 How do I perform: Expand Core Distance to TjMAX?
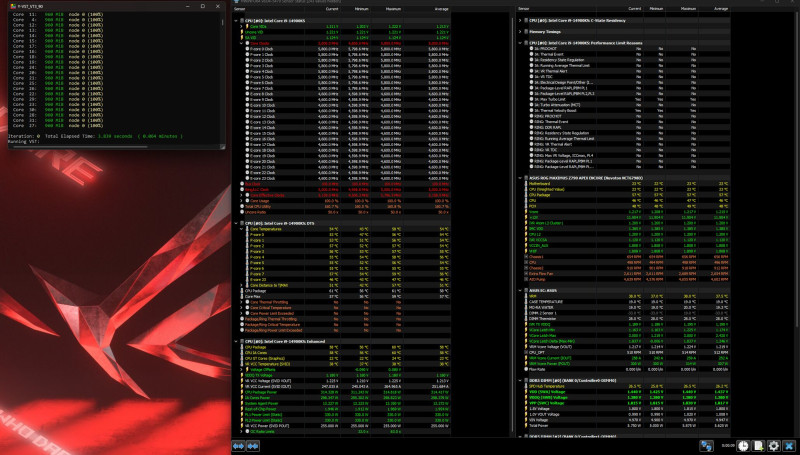[x=241, y=285]
